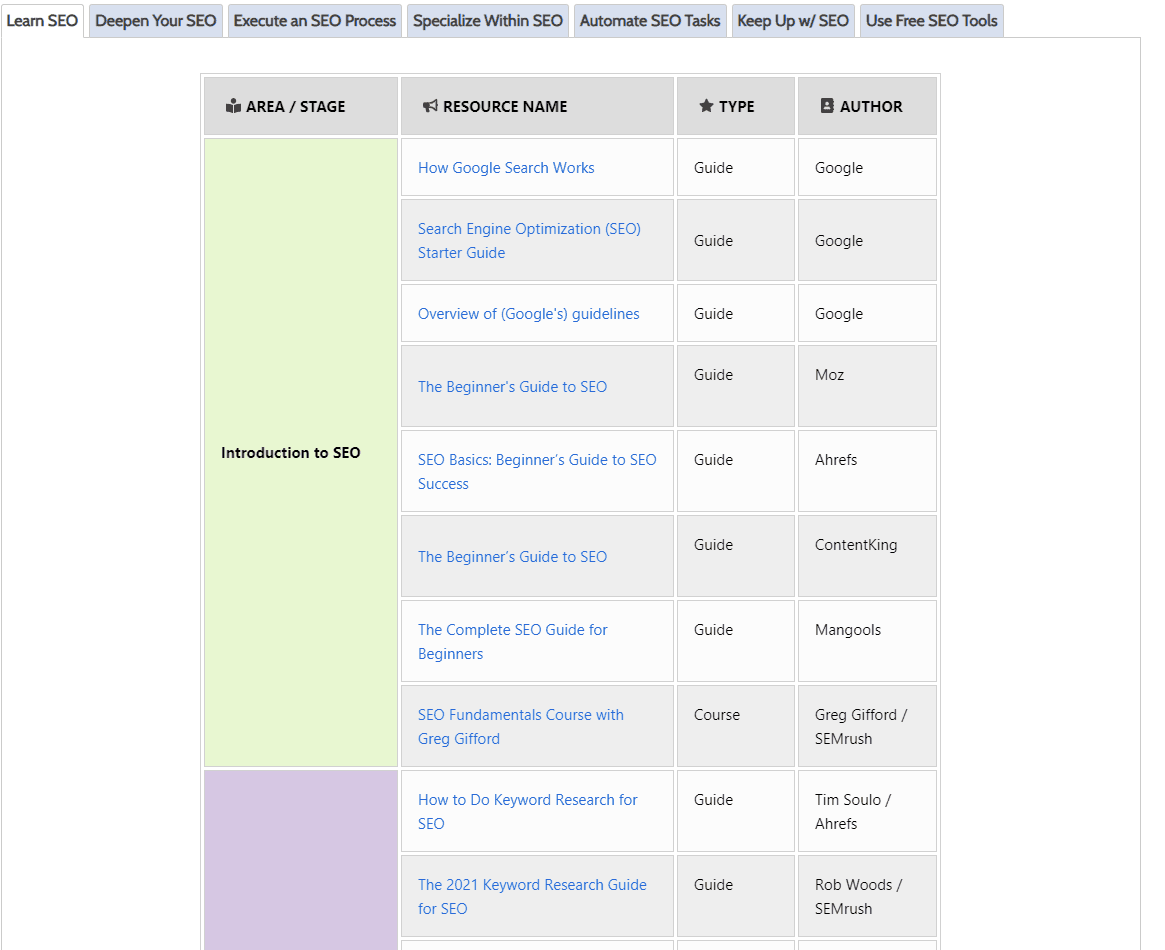The image size is (1165, 950).
Task: Click the star icon beside Type header
Action: 706,106
